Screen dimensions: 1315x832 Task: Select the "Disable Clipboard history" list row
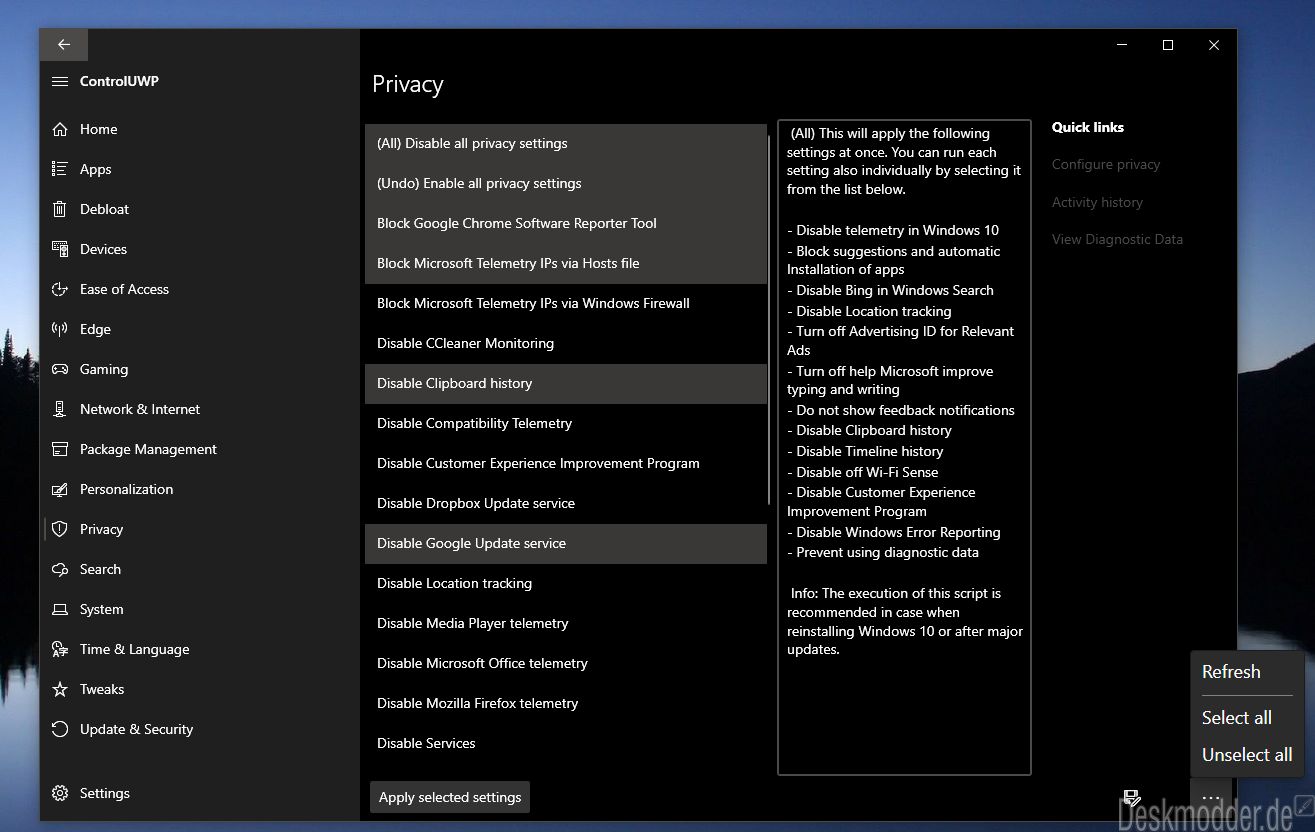566,383
